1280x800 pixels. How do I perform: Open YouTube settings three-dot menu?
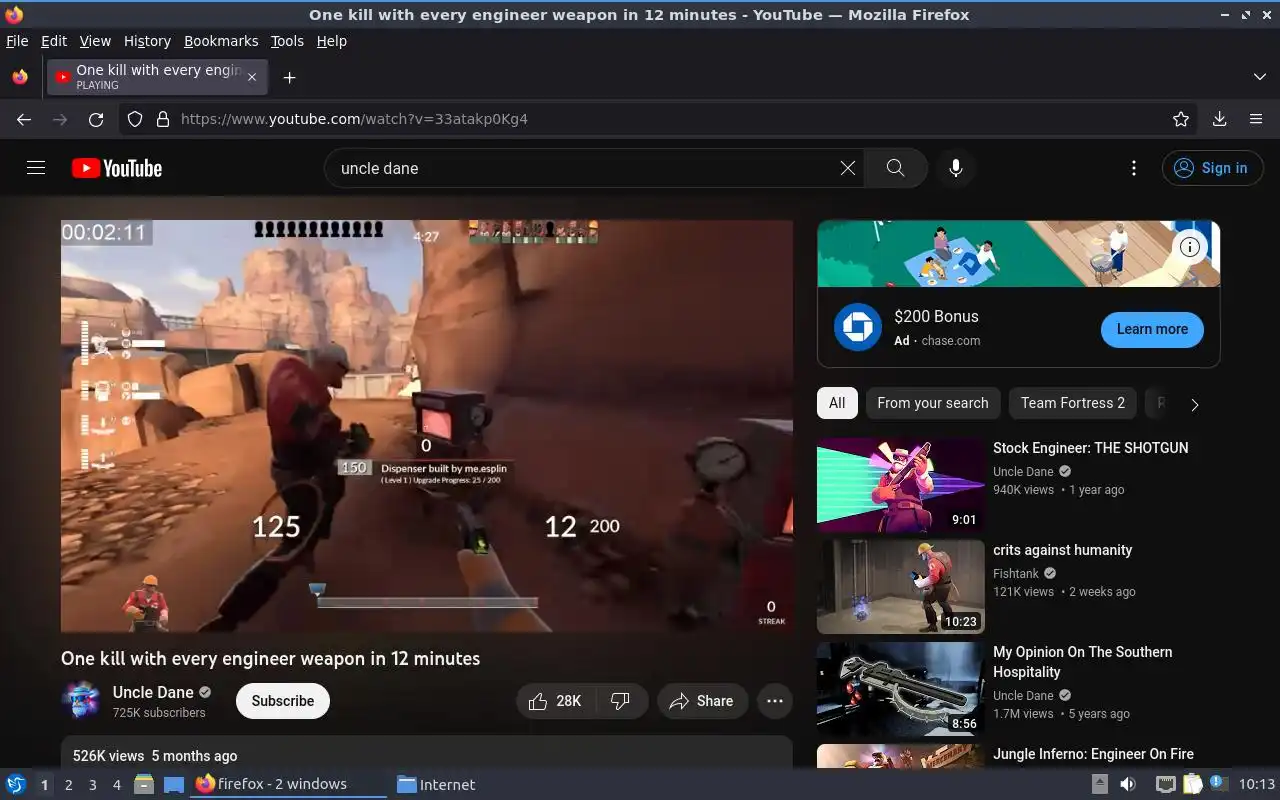coord(1133,168)
